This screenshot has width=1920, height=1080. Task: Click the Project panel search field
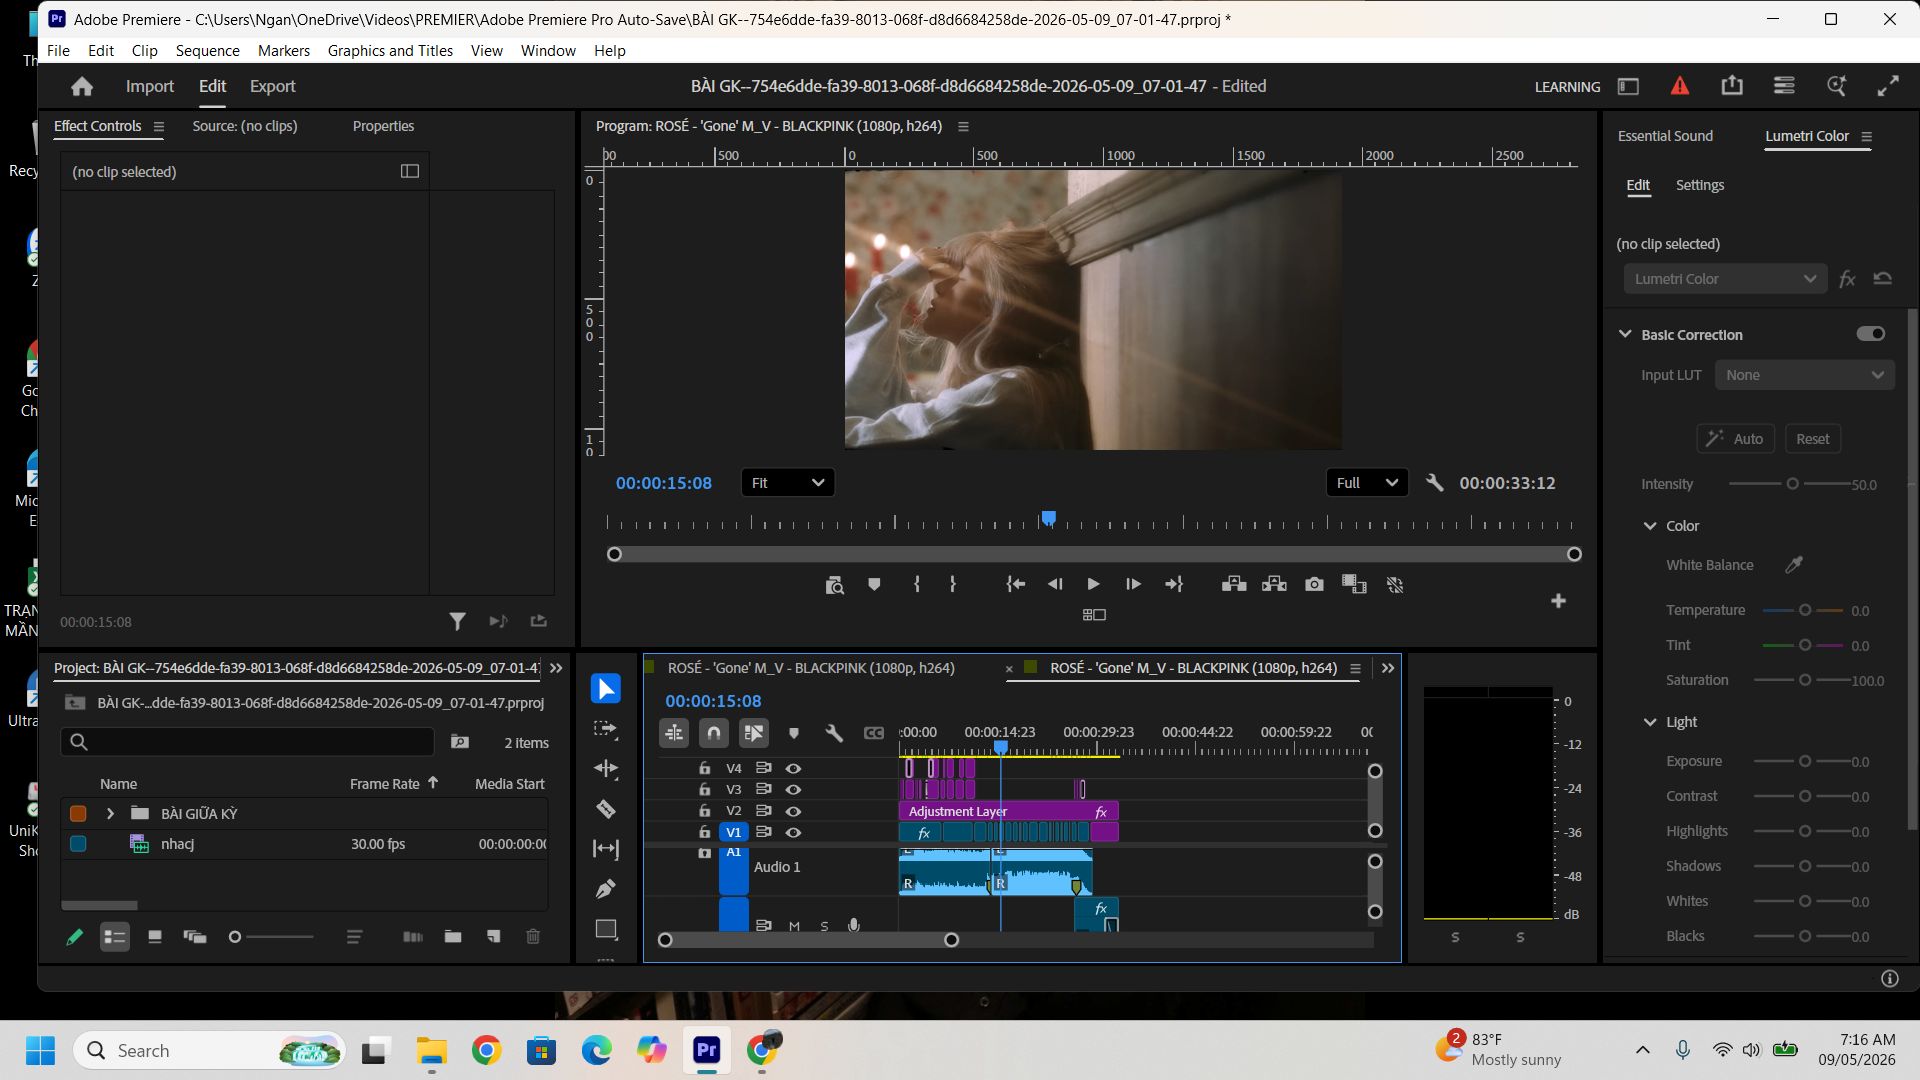point(247,742)
